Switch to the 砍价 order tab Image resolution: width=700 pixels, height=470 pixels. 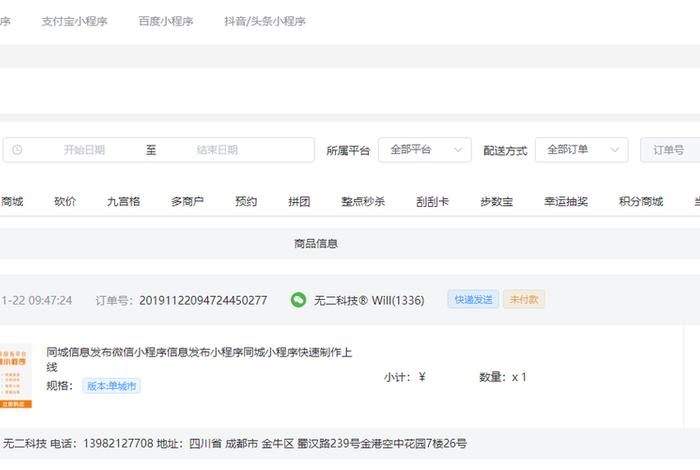65,202
